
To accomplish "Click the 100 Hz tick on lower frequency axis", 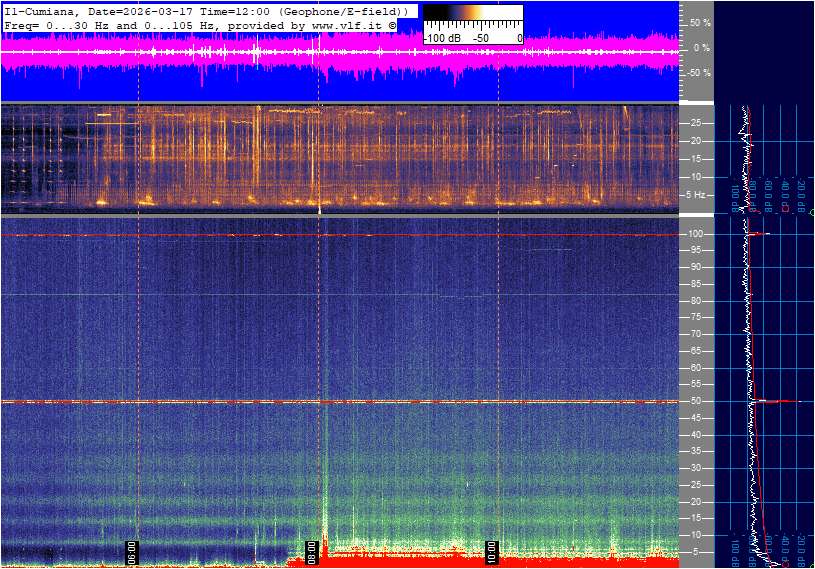I will (695, 234).
